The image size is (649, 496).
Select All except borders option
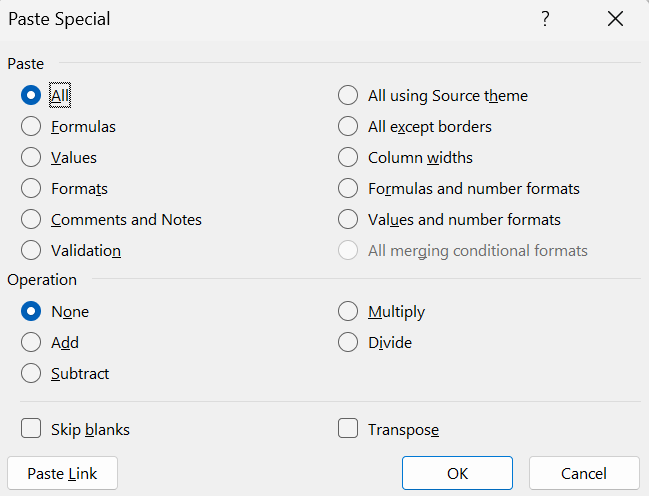coord(348,127)
